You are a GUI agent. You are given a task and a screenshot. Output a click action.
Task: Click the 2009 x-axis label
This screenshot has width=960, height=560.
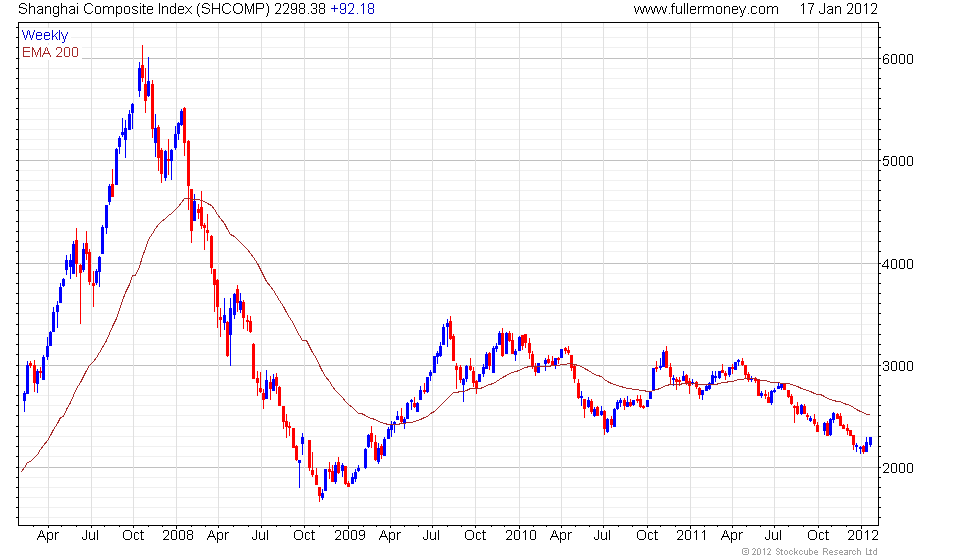(350, 536)
